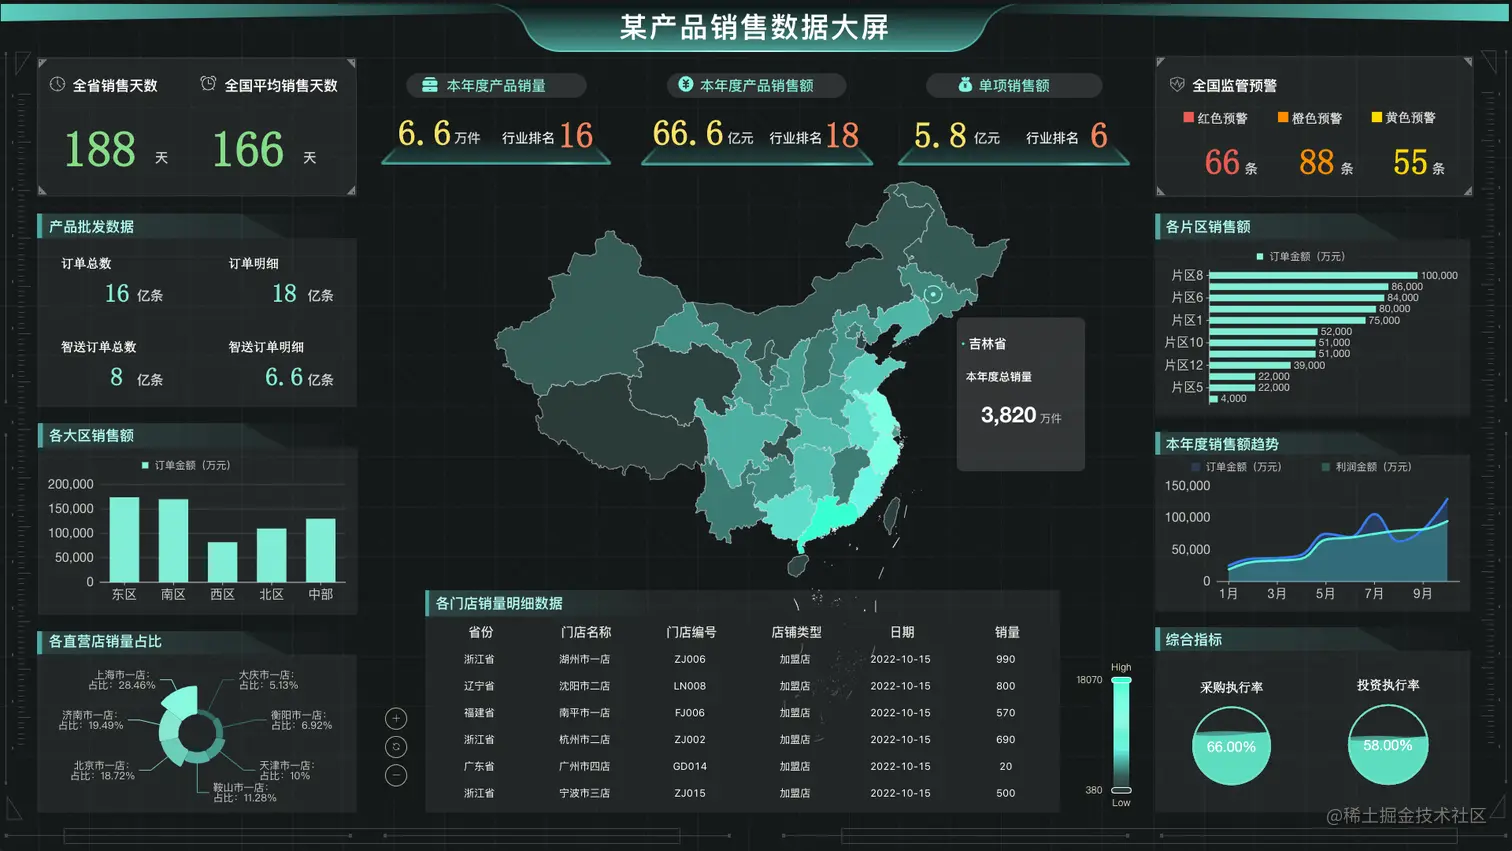Click store code FJ006

click(690, 713)
